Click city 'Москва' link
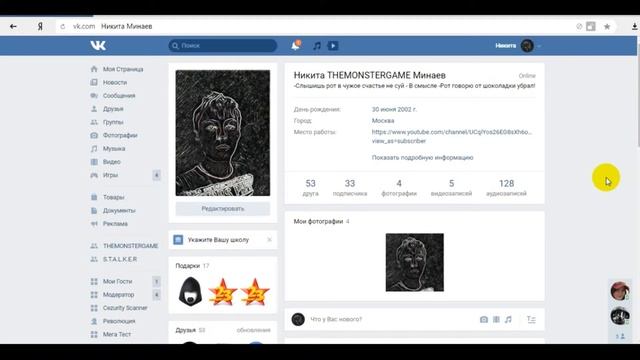 tap(383, 120)
